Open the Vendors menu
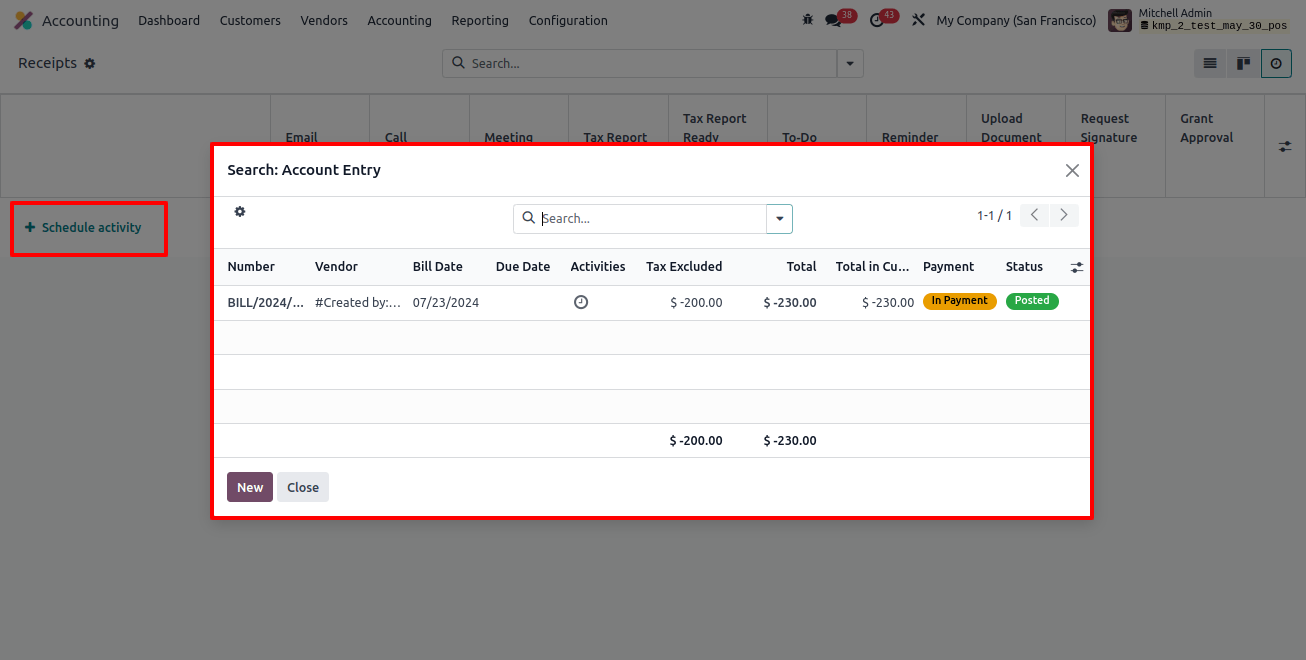Image resolution: width=1306 pixels, height=660 pixels. (x=324, y=20)
